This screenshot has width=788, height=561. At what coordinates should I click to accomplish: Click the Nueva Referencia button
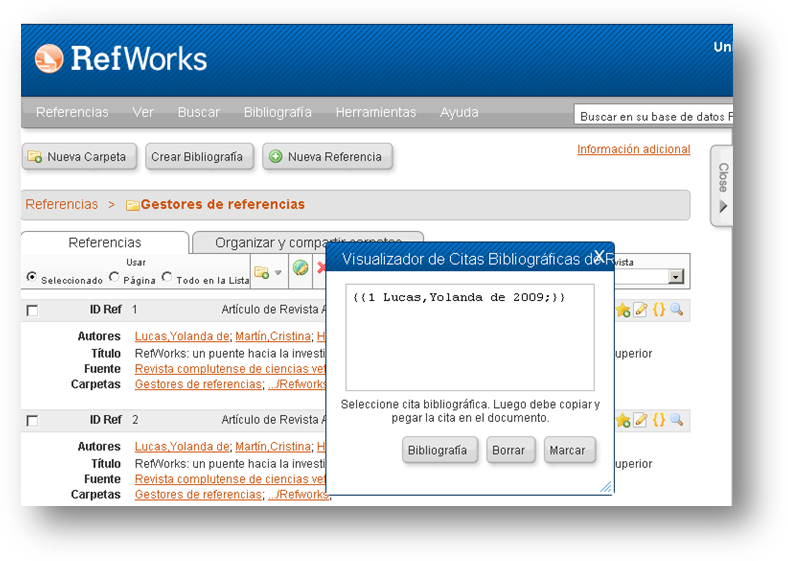coord(327,157)
